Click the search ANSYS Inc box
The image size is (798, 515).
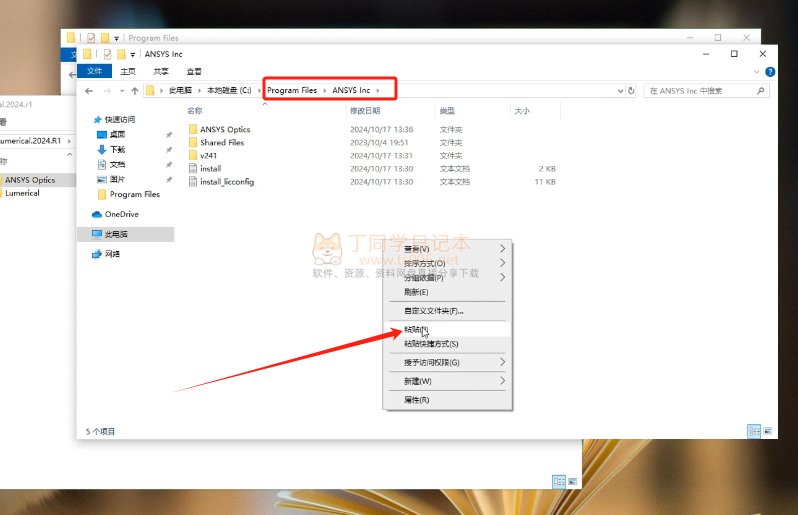(700, 90)
